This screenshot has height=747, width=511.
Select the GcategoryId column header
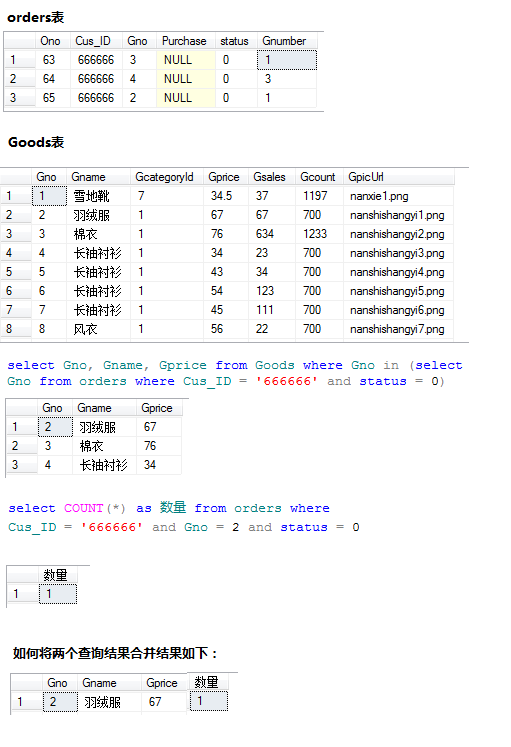point(166,177)
